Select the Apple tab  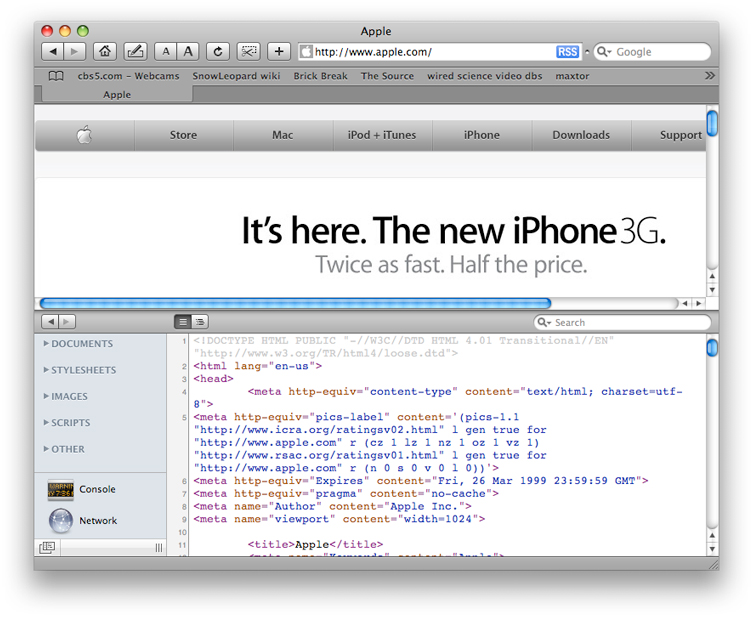click(117, 94)
